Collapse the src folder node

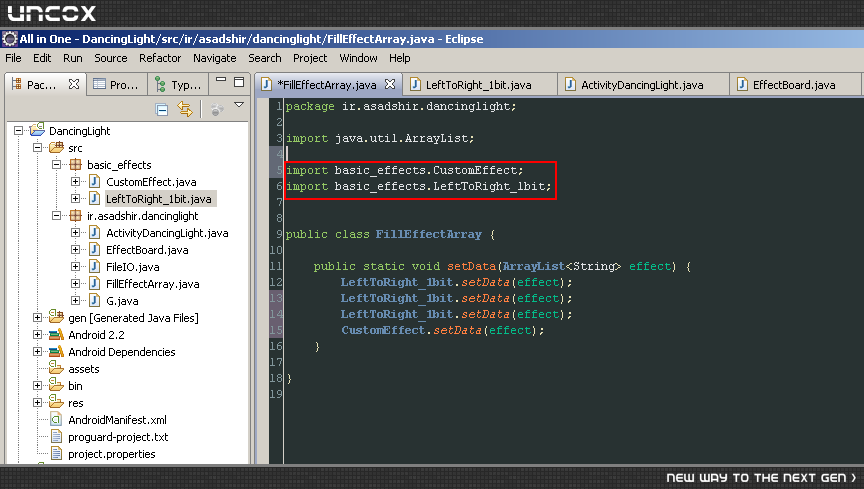click(37, 147)
